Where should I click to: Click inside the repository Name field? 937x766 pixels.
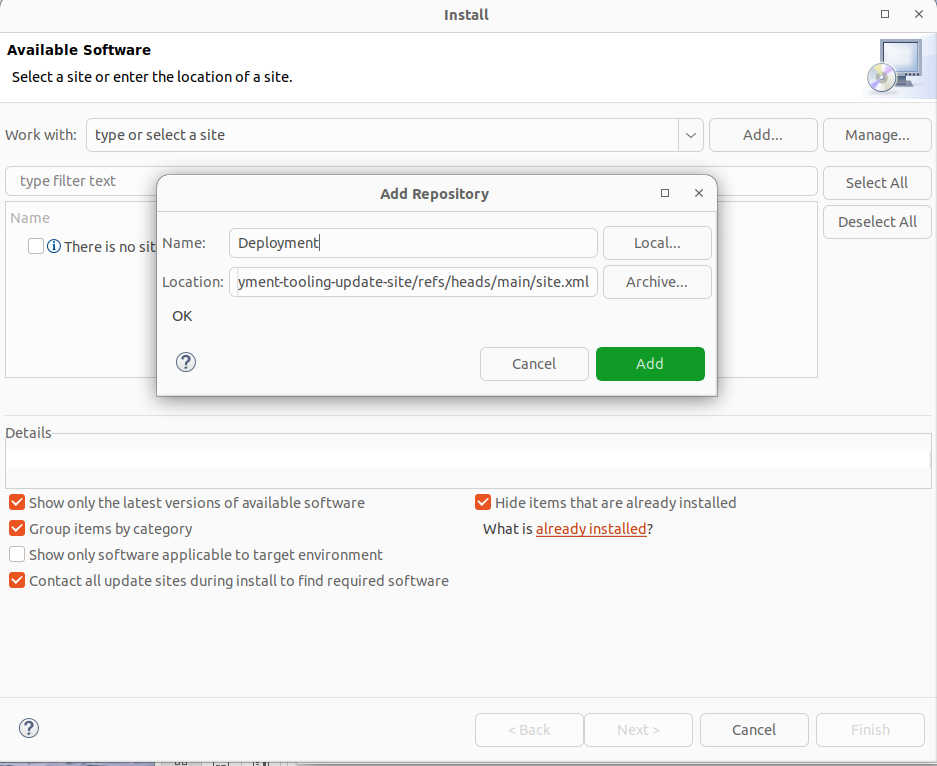(413, 242)
